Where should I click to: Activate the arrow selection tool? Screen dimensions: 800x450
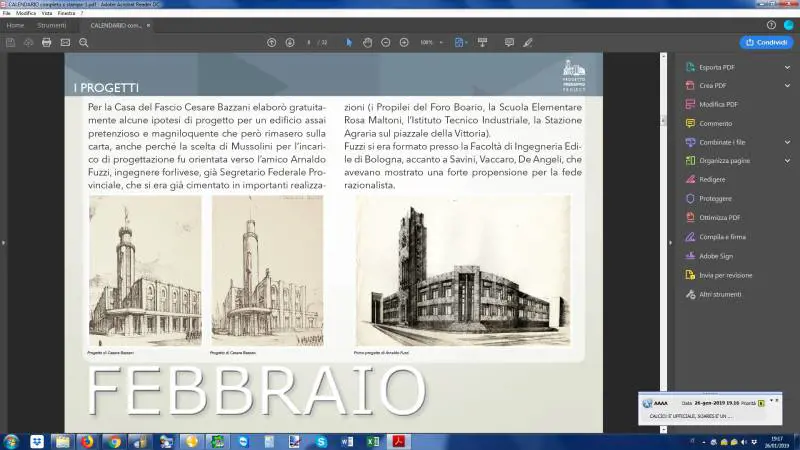349,43
